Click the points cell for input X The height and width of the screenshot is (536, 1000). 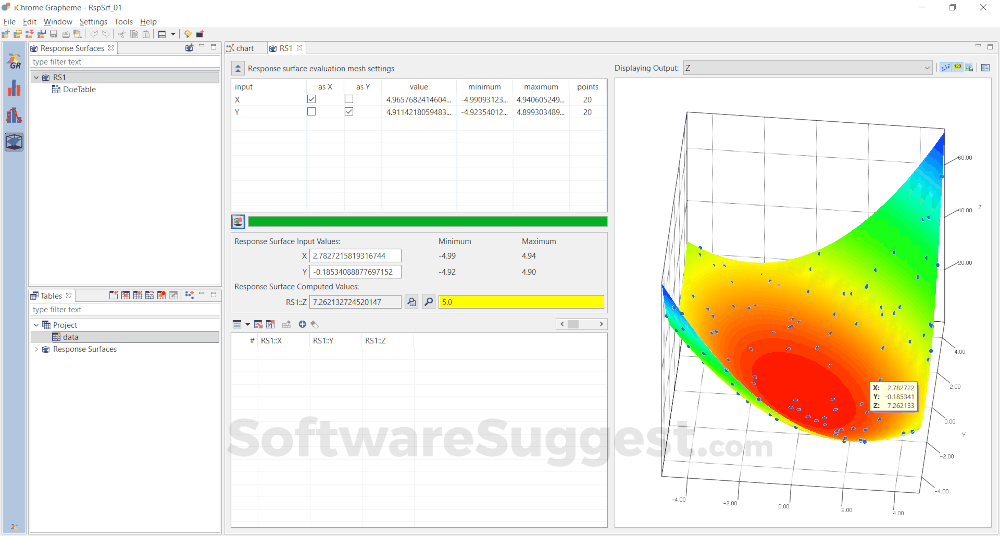tap(587, 100)
